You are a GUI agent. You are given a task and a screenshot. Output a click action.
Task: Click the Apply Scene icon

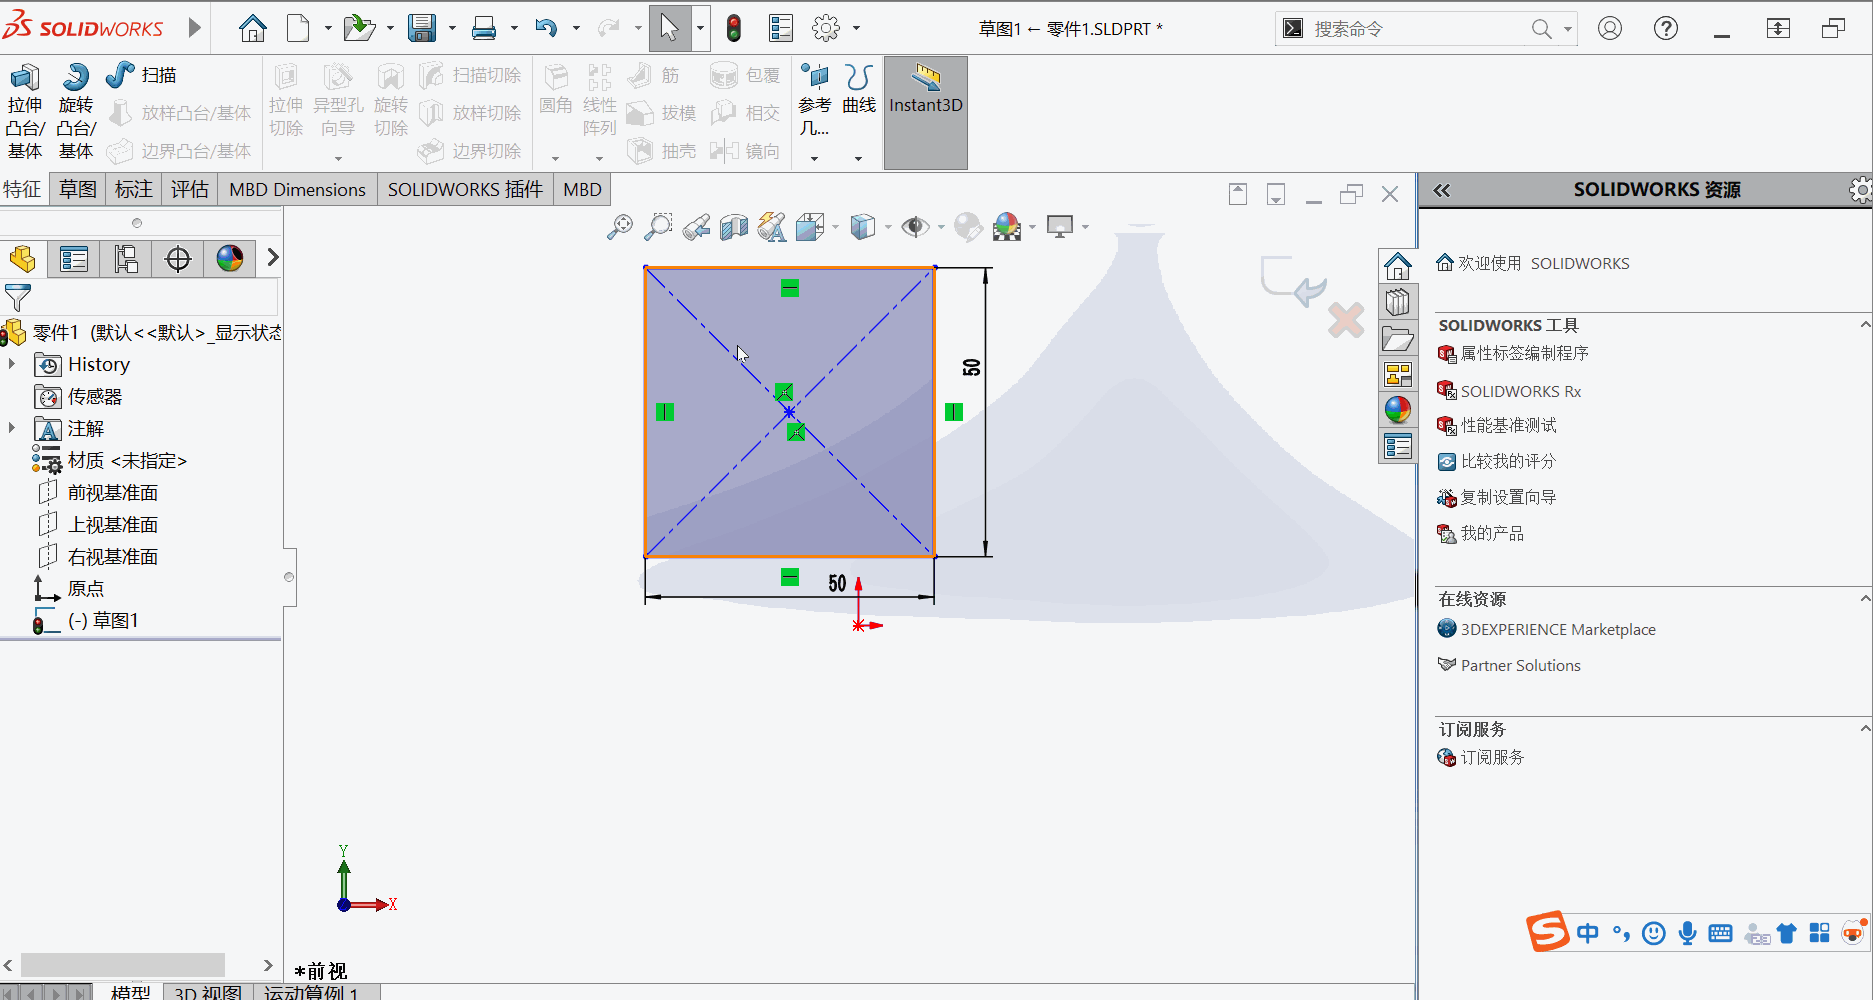(x=1007, y=227)
